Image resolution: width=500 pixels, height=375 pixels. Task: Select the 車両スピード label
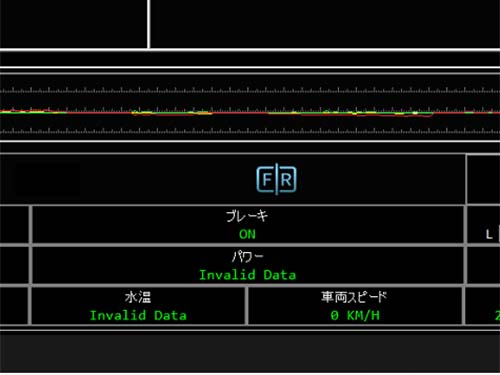click(354, 297)
